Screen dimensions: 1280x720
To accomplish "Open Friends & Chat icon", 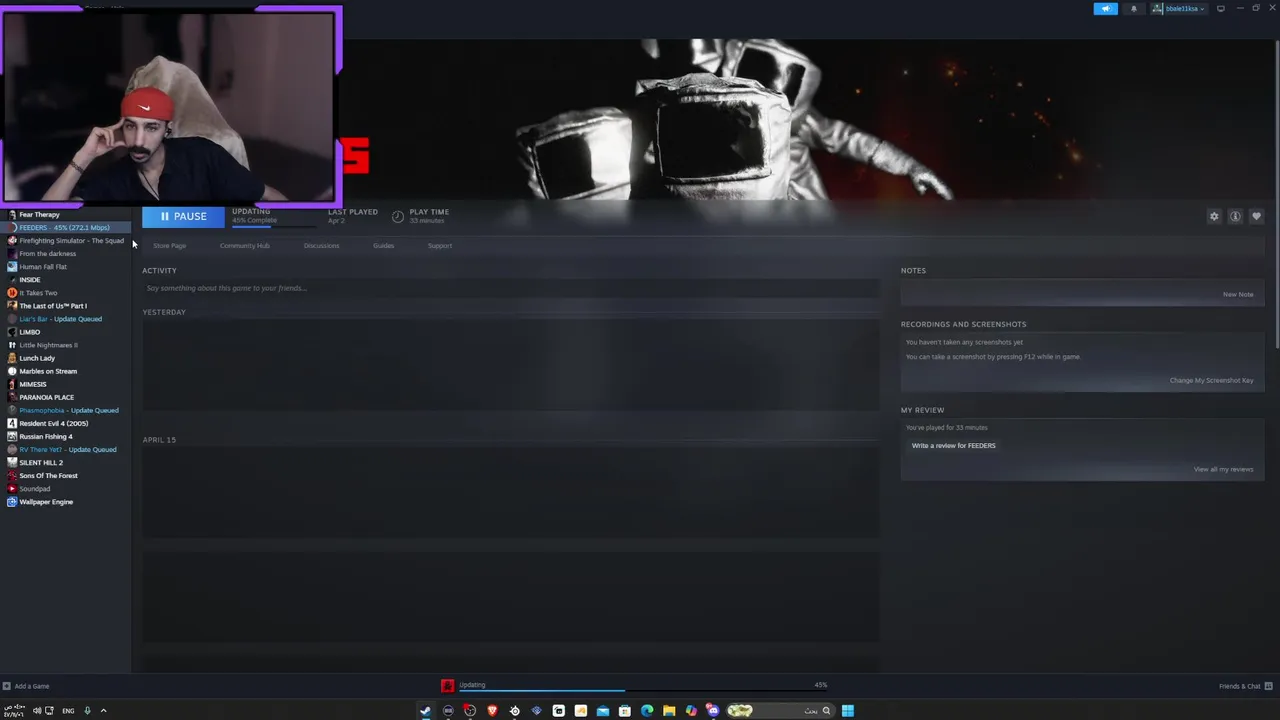I will pyautogui.click(x=1269, y=686).
